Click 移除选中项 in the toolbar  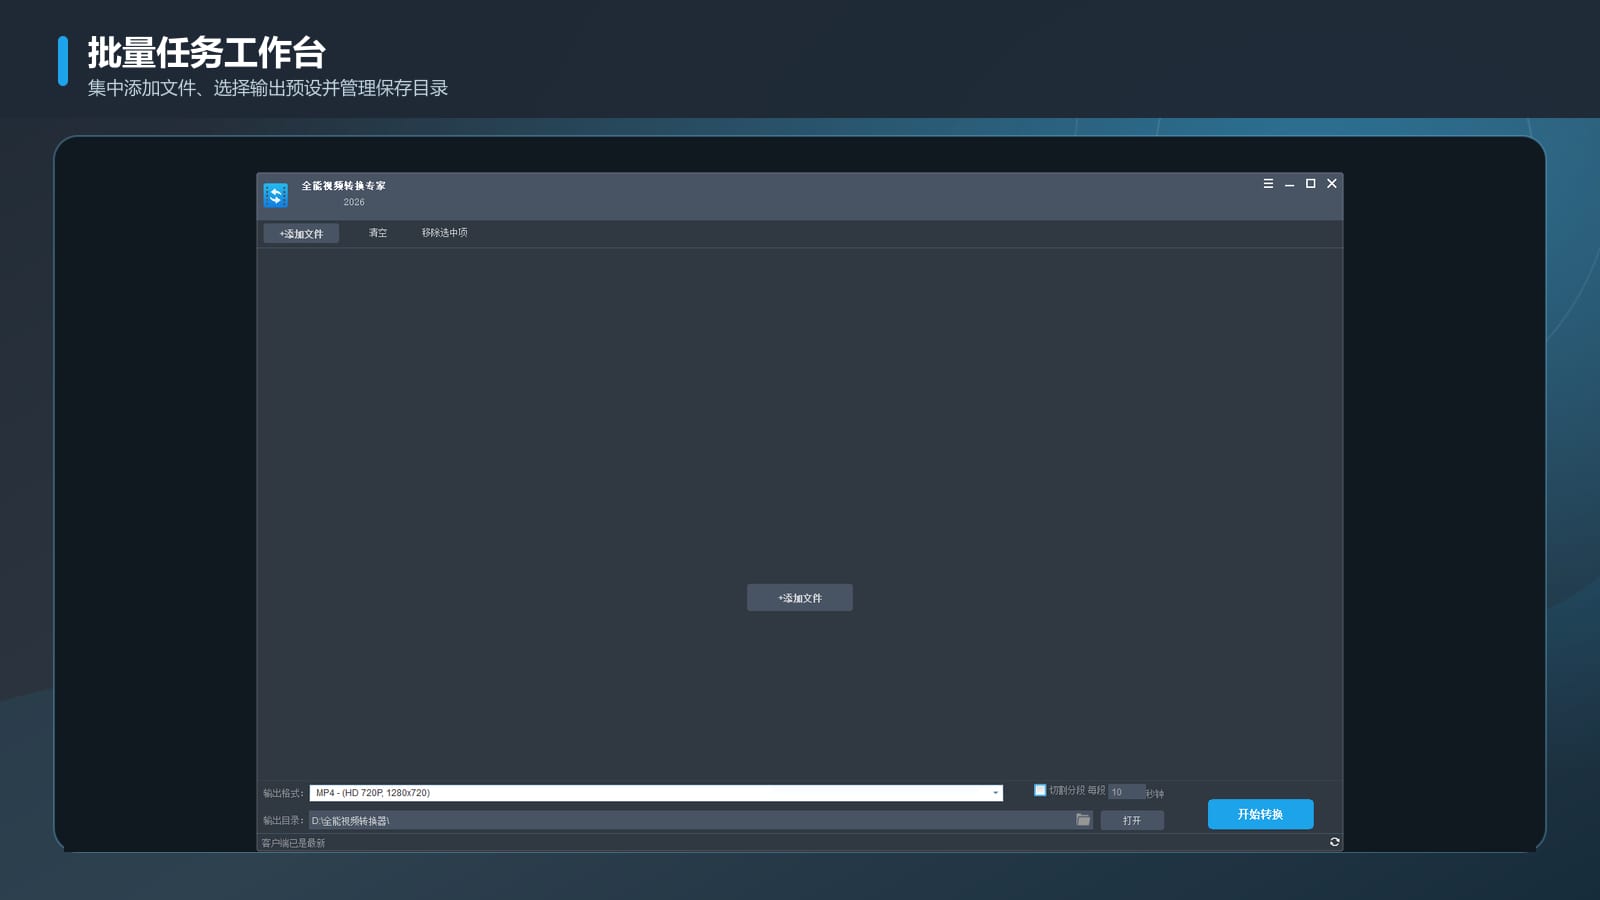[444, 233]
